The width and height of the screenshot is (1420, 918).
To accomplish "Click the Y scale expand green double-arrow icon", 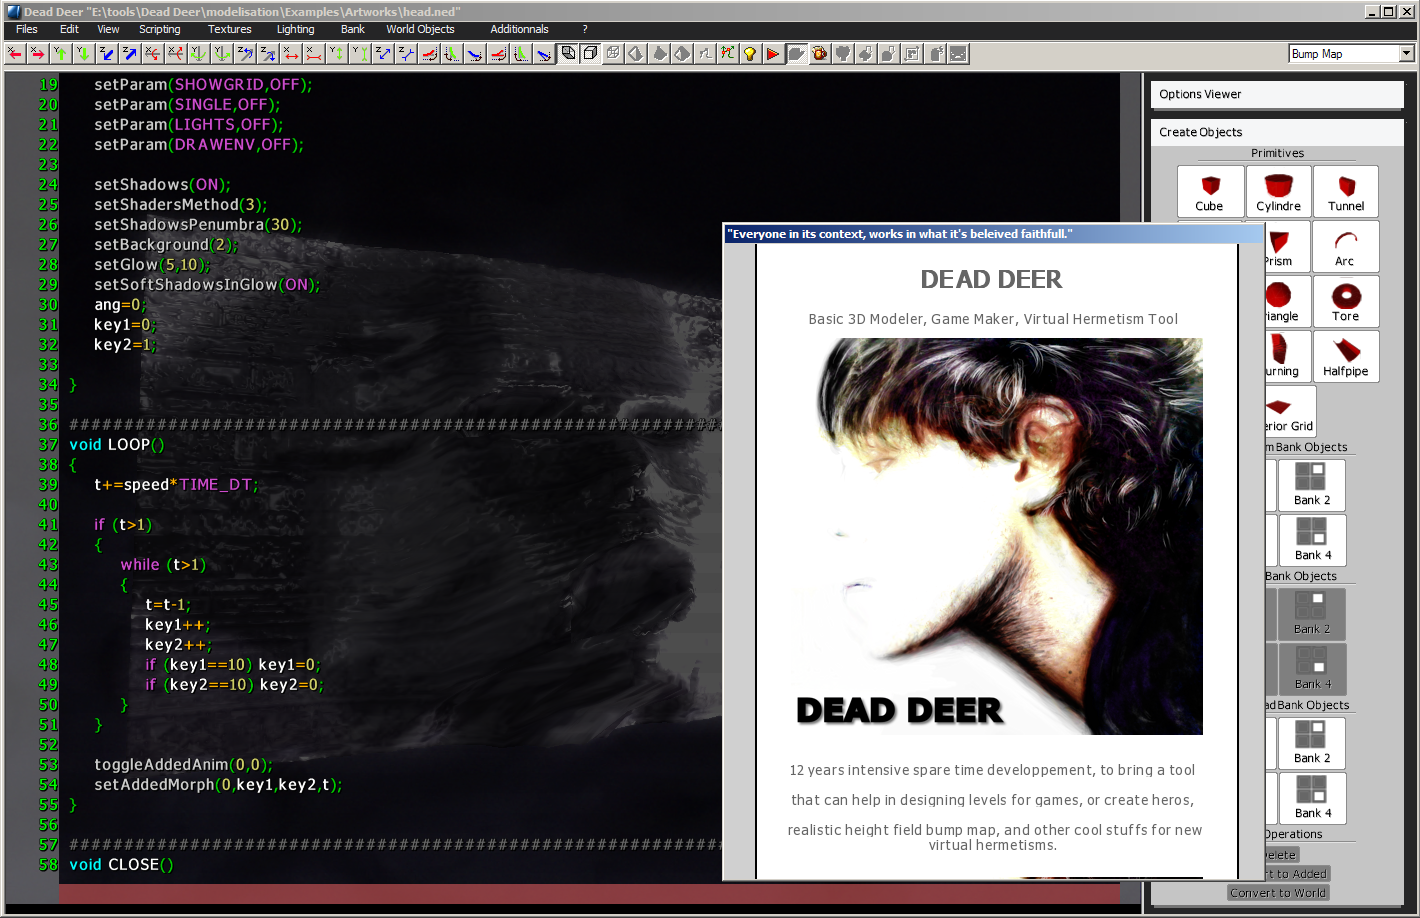I will [x=336, y=54].
